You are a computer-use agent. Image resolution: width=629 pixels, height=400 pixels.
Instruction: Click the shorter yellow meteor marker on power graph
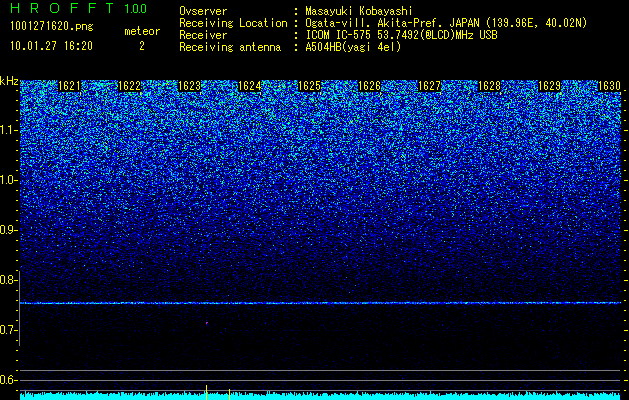(x=229, y=394)
